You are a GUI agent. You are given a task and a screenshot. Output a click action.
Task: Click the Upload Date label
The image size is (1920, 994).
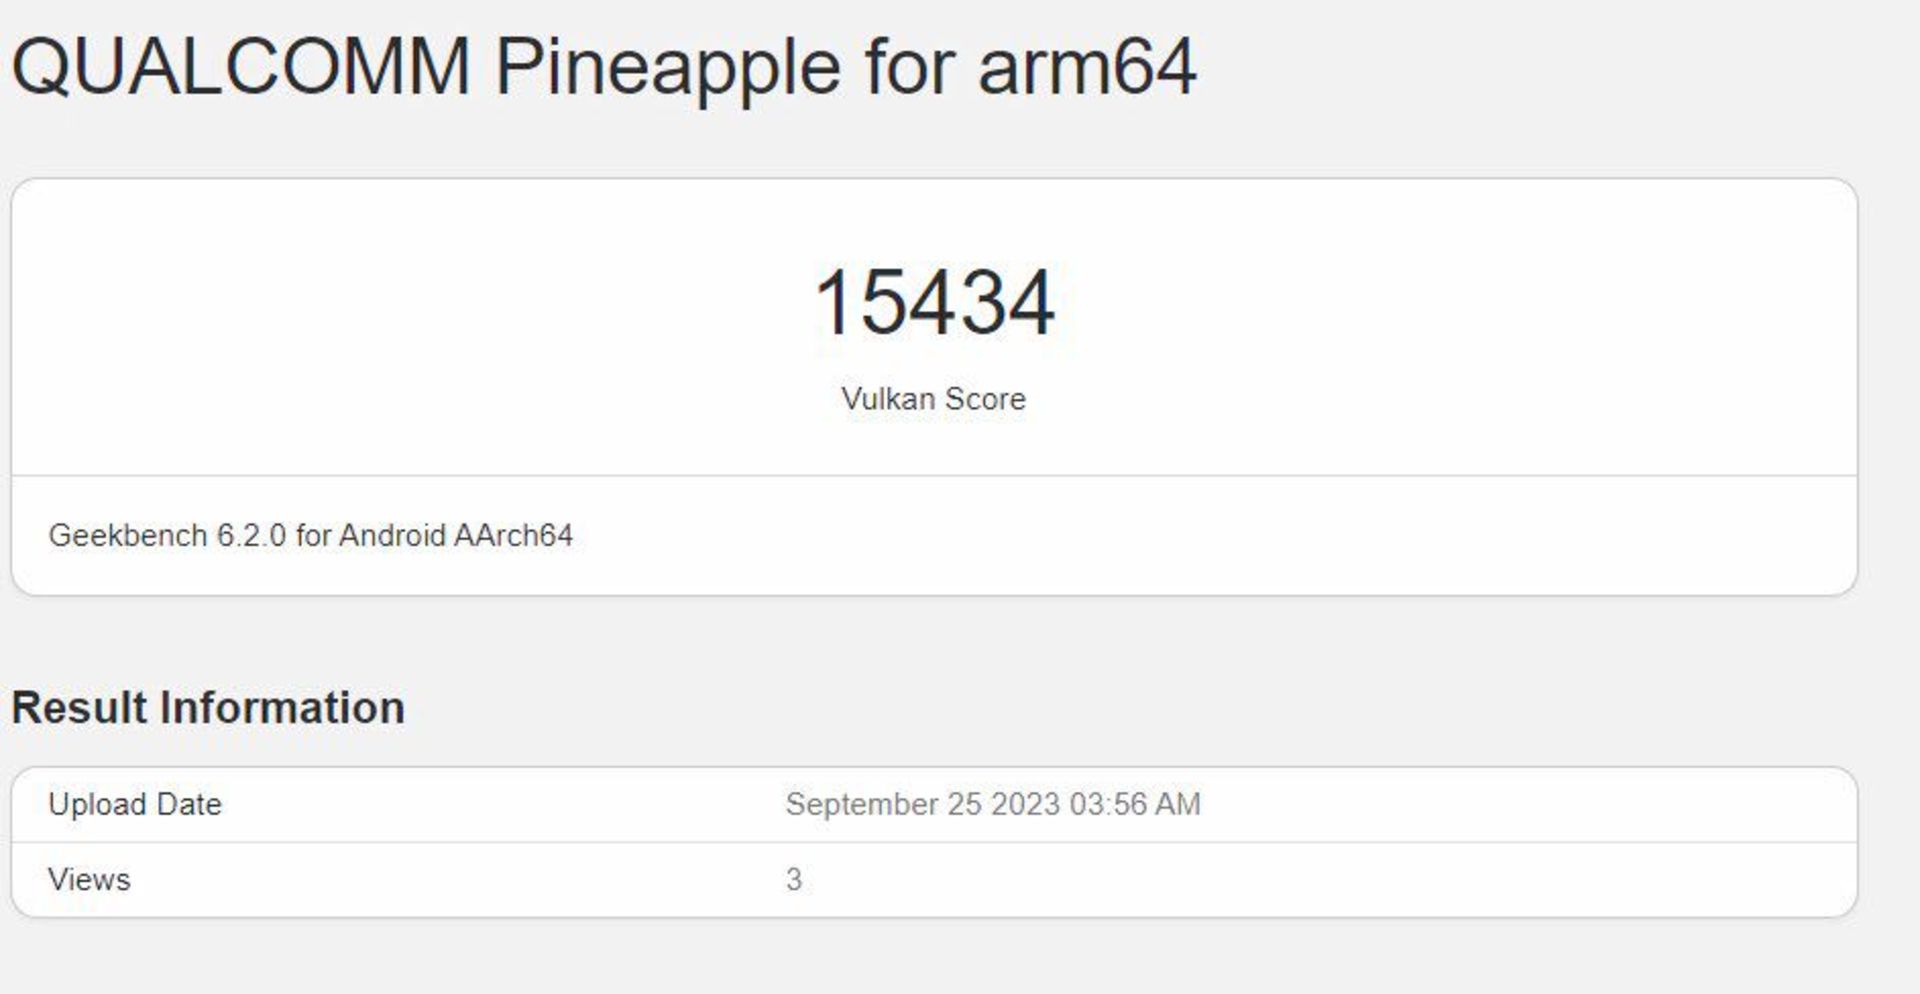[x=135, y=805]
